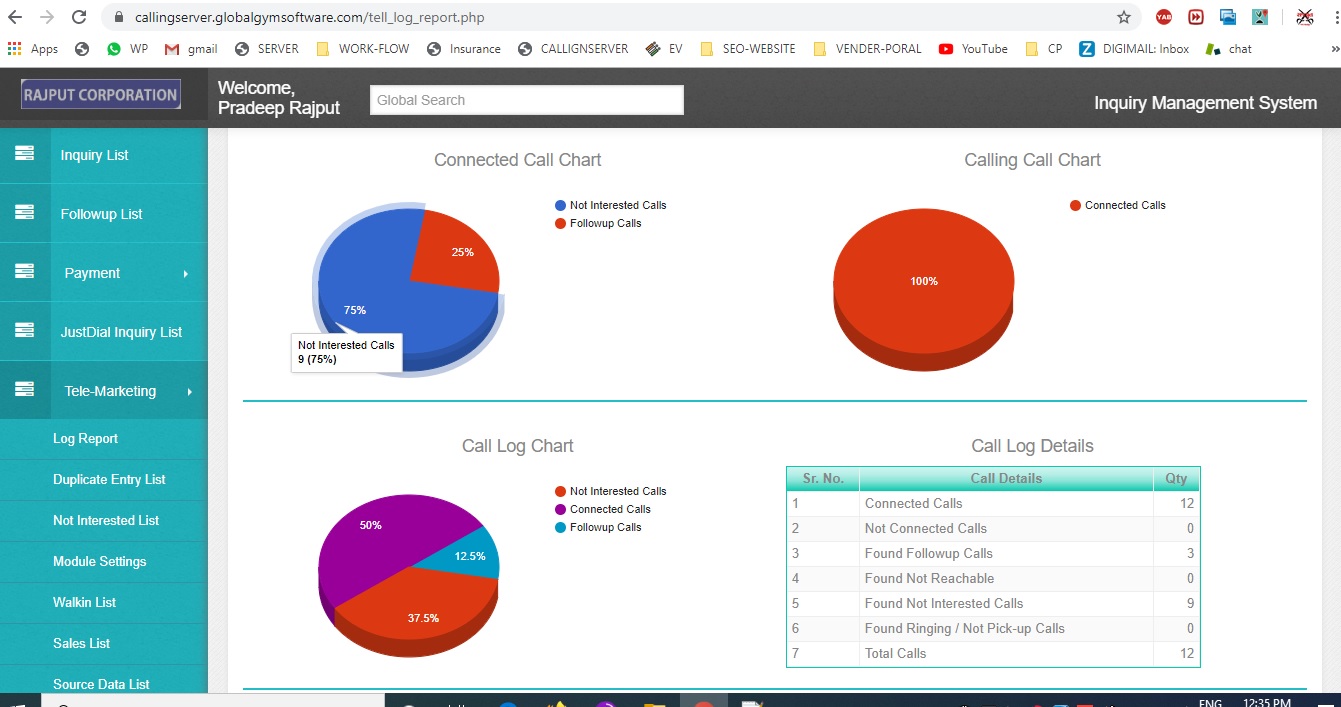The height and width of the screenshot is (707, 1341).
Task: Click the list icon next to Payment
Action: click(24, 272)
